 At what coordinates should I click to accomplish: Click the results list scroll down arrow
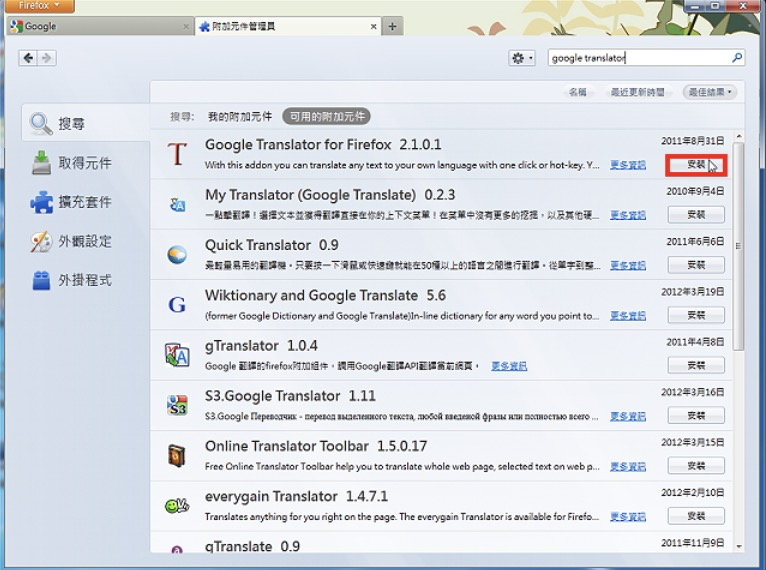pyautogui.click(x=739, y=547)
